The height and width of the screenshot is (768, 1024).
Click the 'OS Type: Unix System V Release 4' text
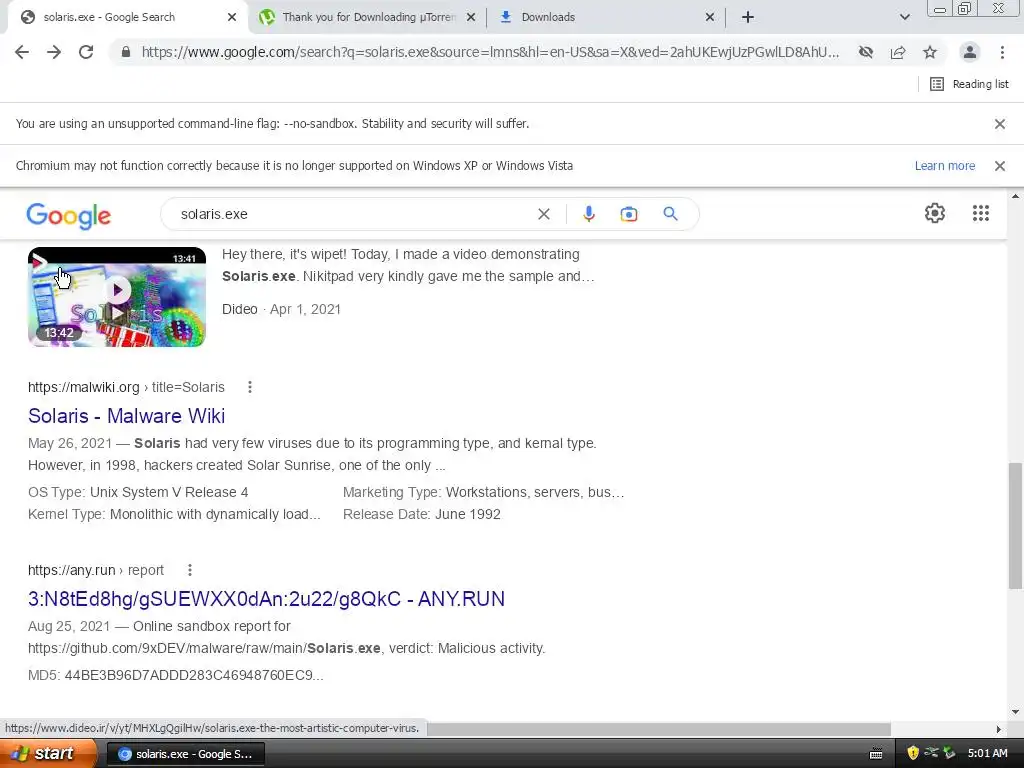tap(138, 492)
